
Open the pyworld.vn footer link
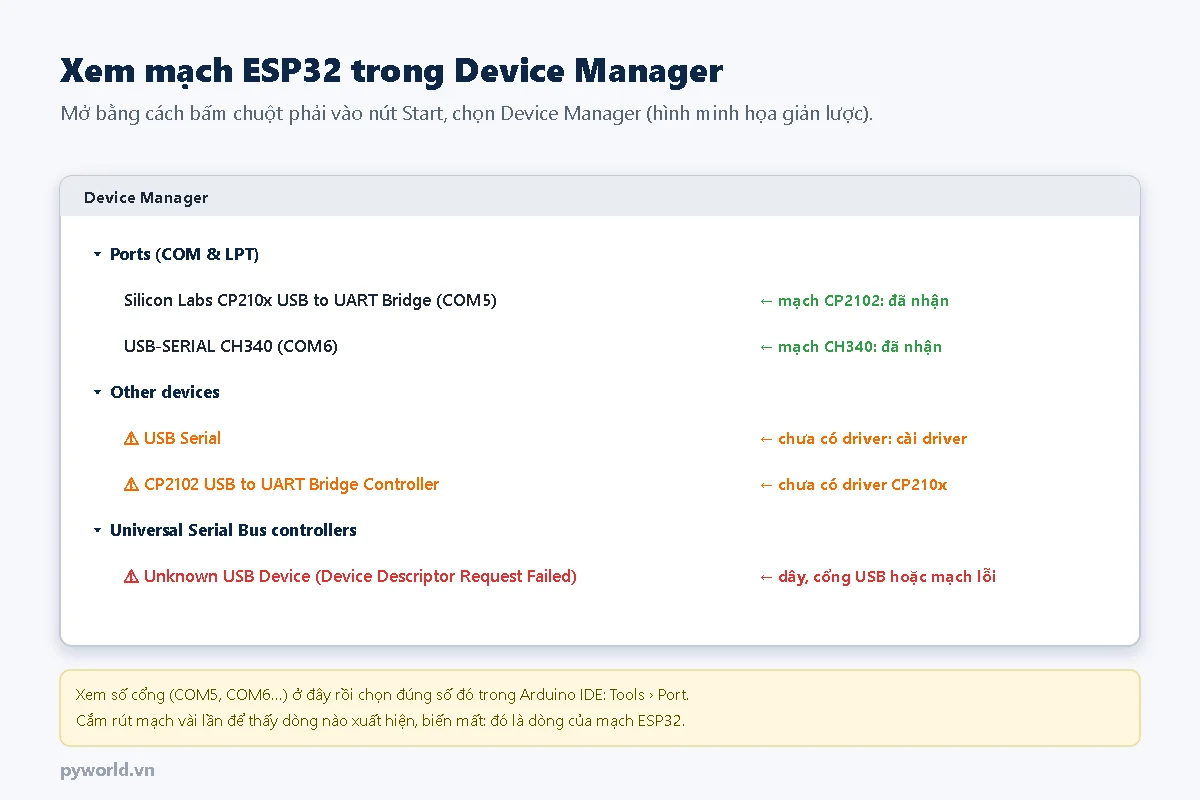107,770
